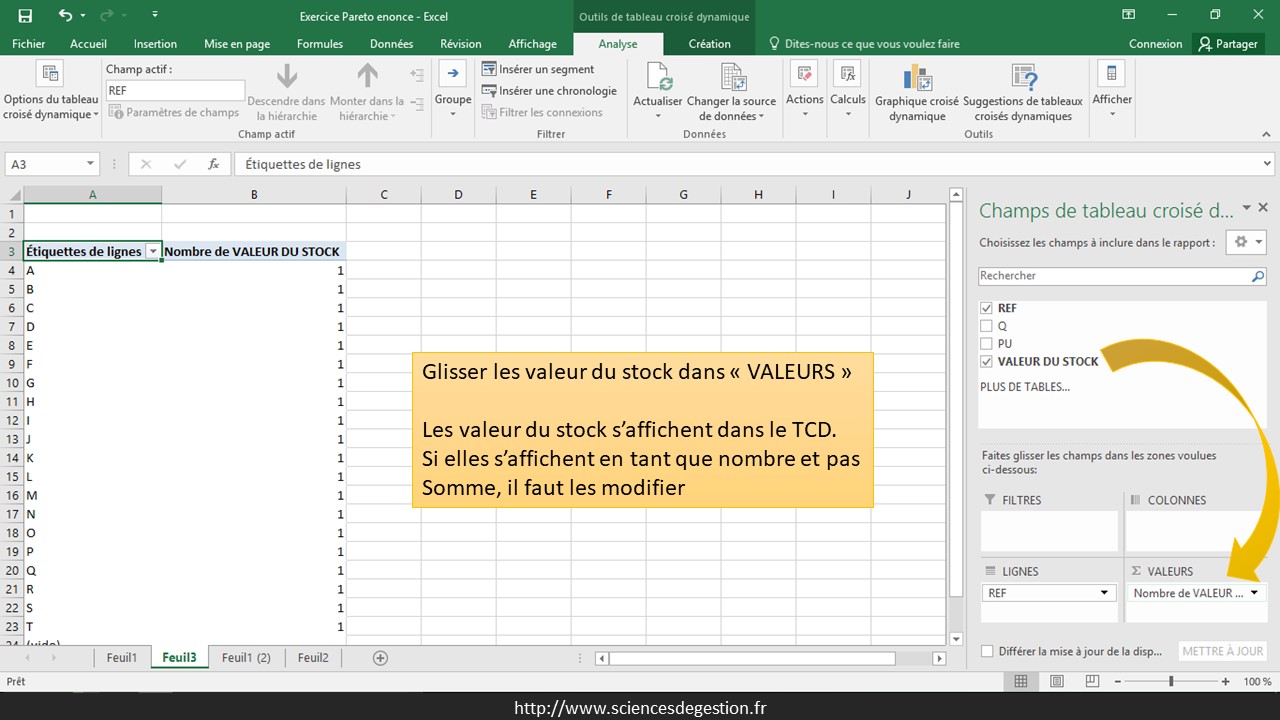Click Insérer un segment icon
The height and width of the screenshot is (720, 1280).
point(489,69)
